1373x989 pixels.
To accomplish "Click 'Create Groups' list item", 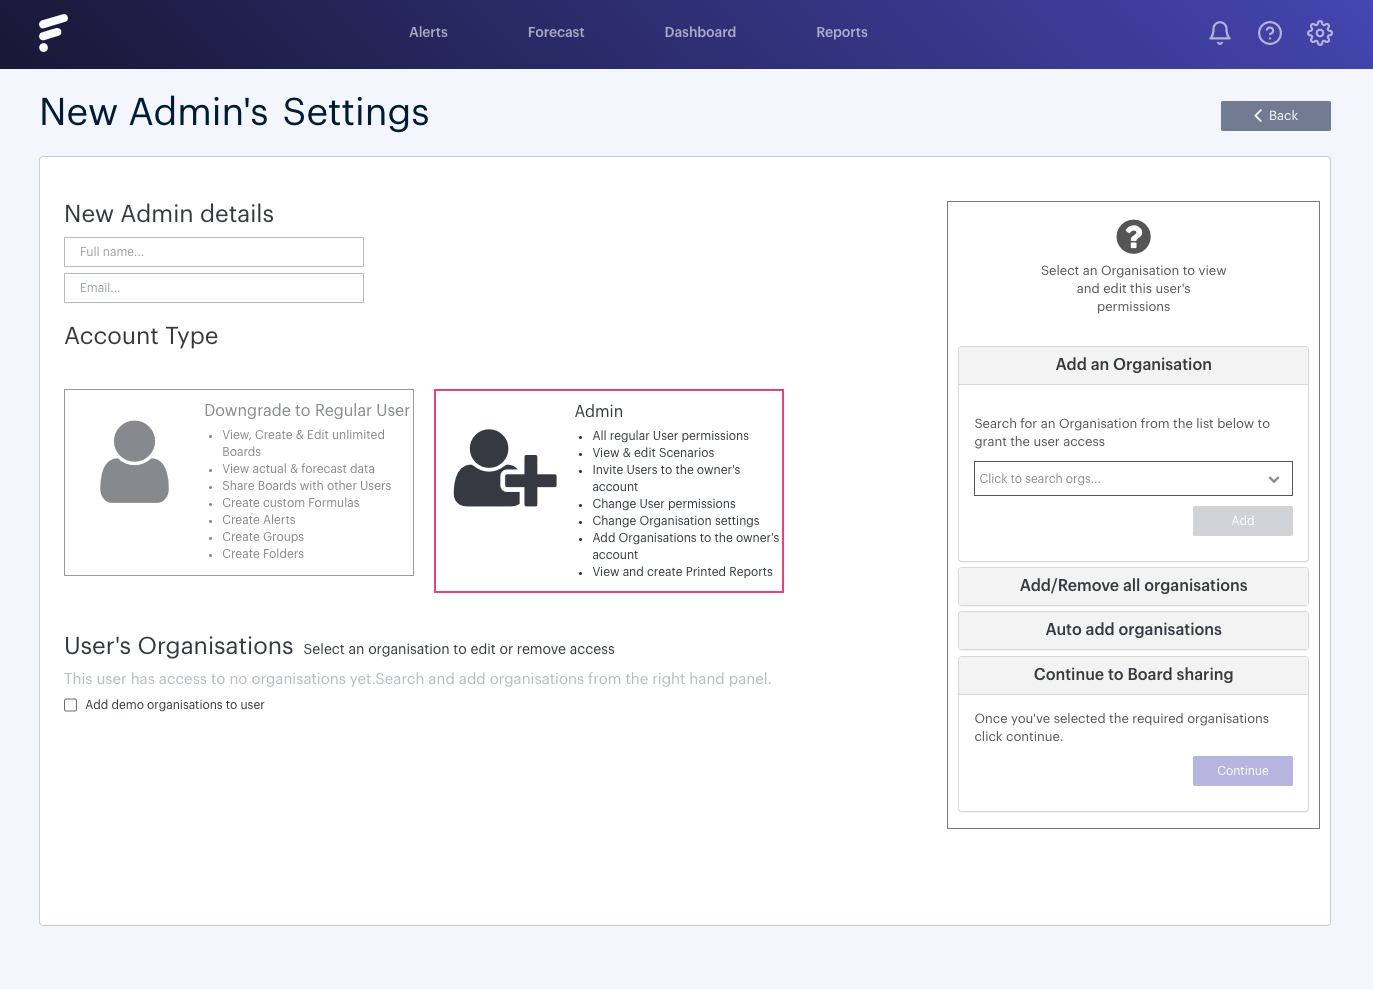I will click(263, 537).
